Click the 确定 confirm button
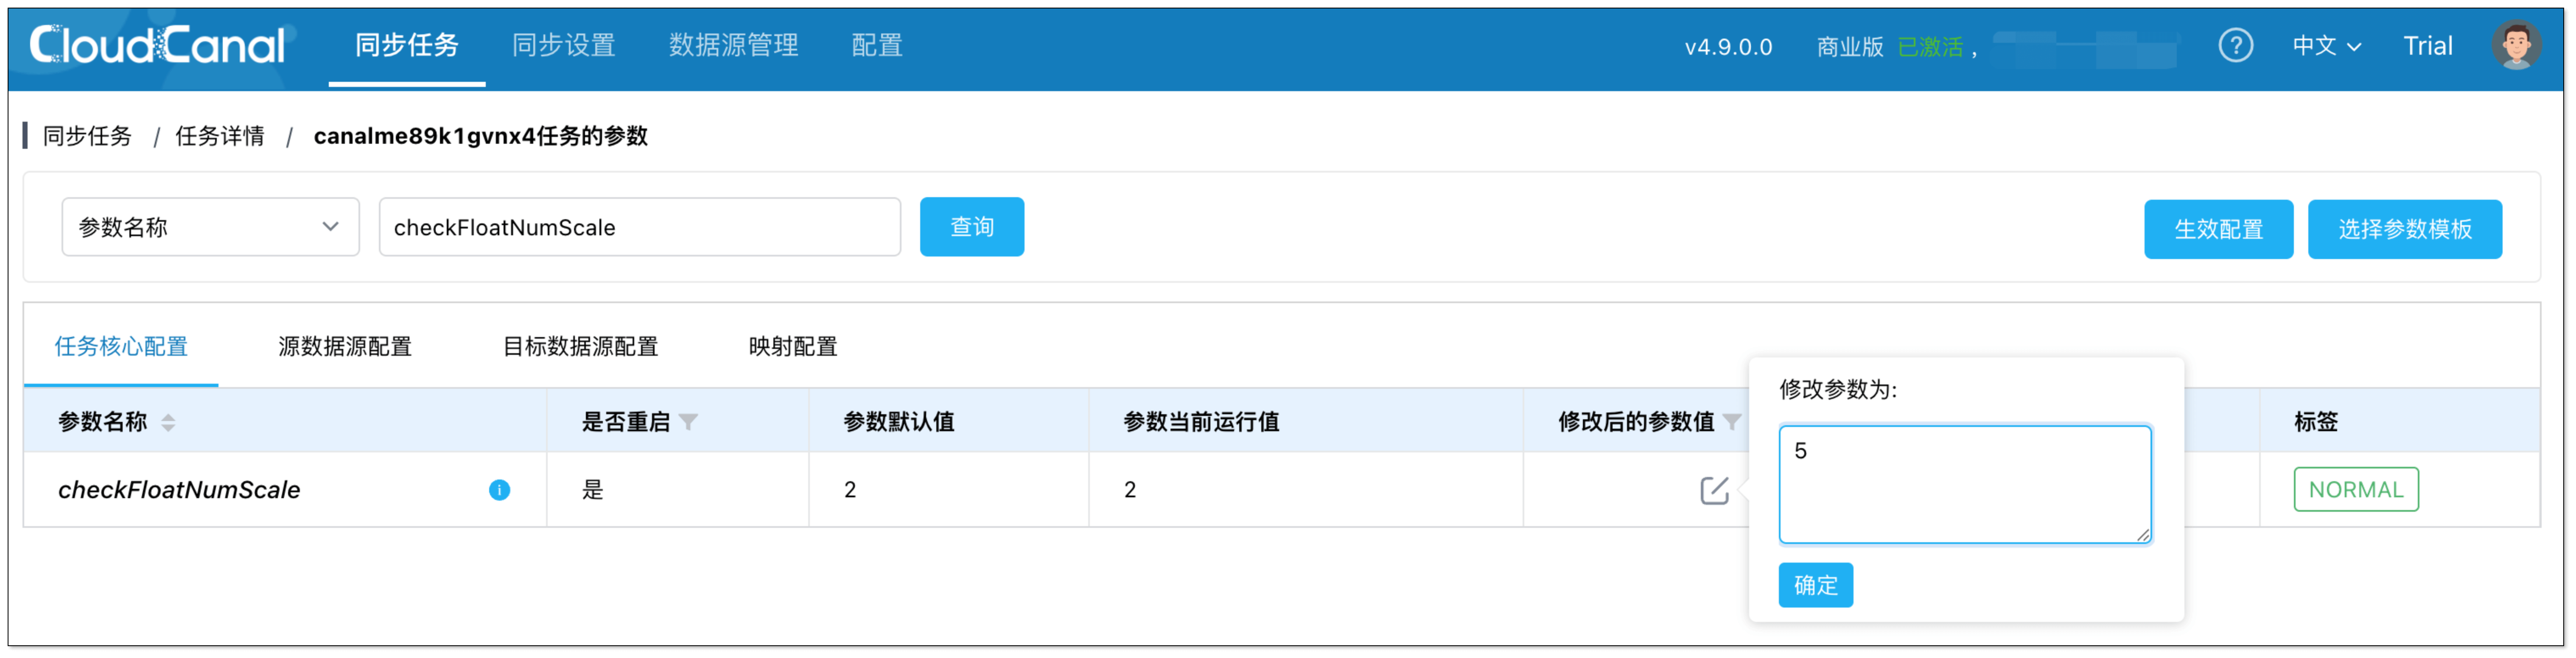The image size is (2576, 658). coord(1815,585)
